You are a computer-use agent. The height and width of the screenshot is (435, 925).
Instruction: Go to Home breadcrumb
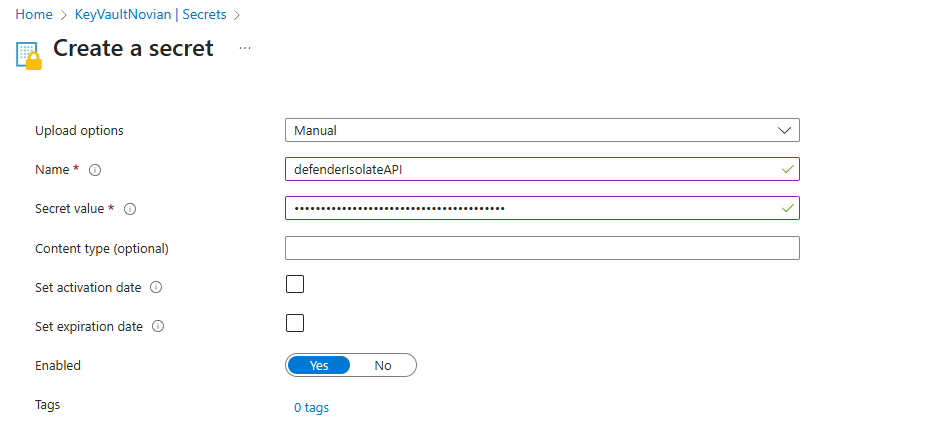(x=34, y=15)
